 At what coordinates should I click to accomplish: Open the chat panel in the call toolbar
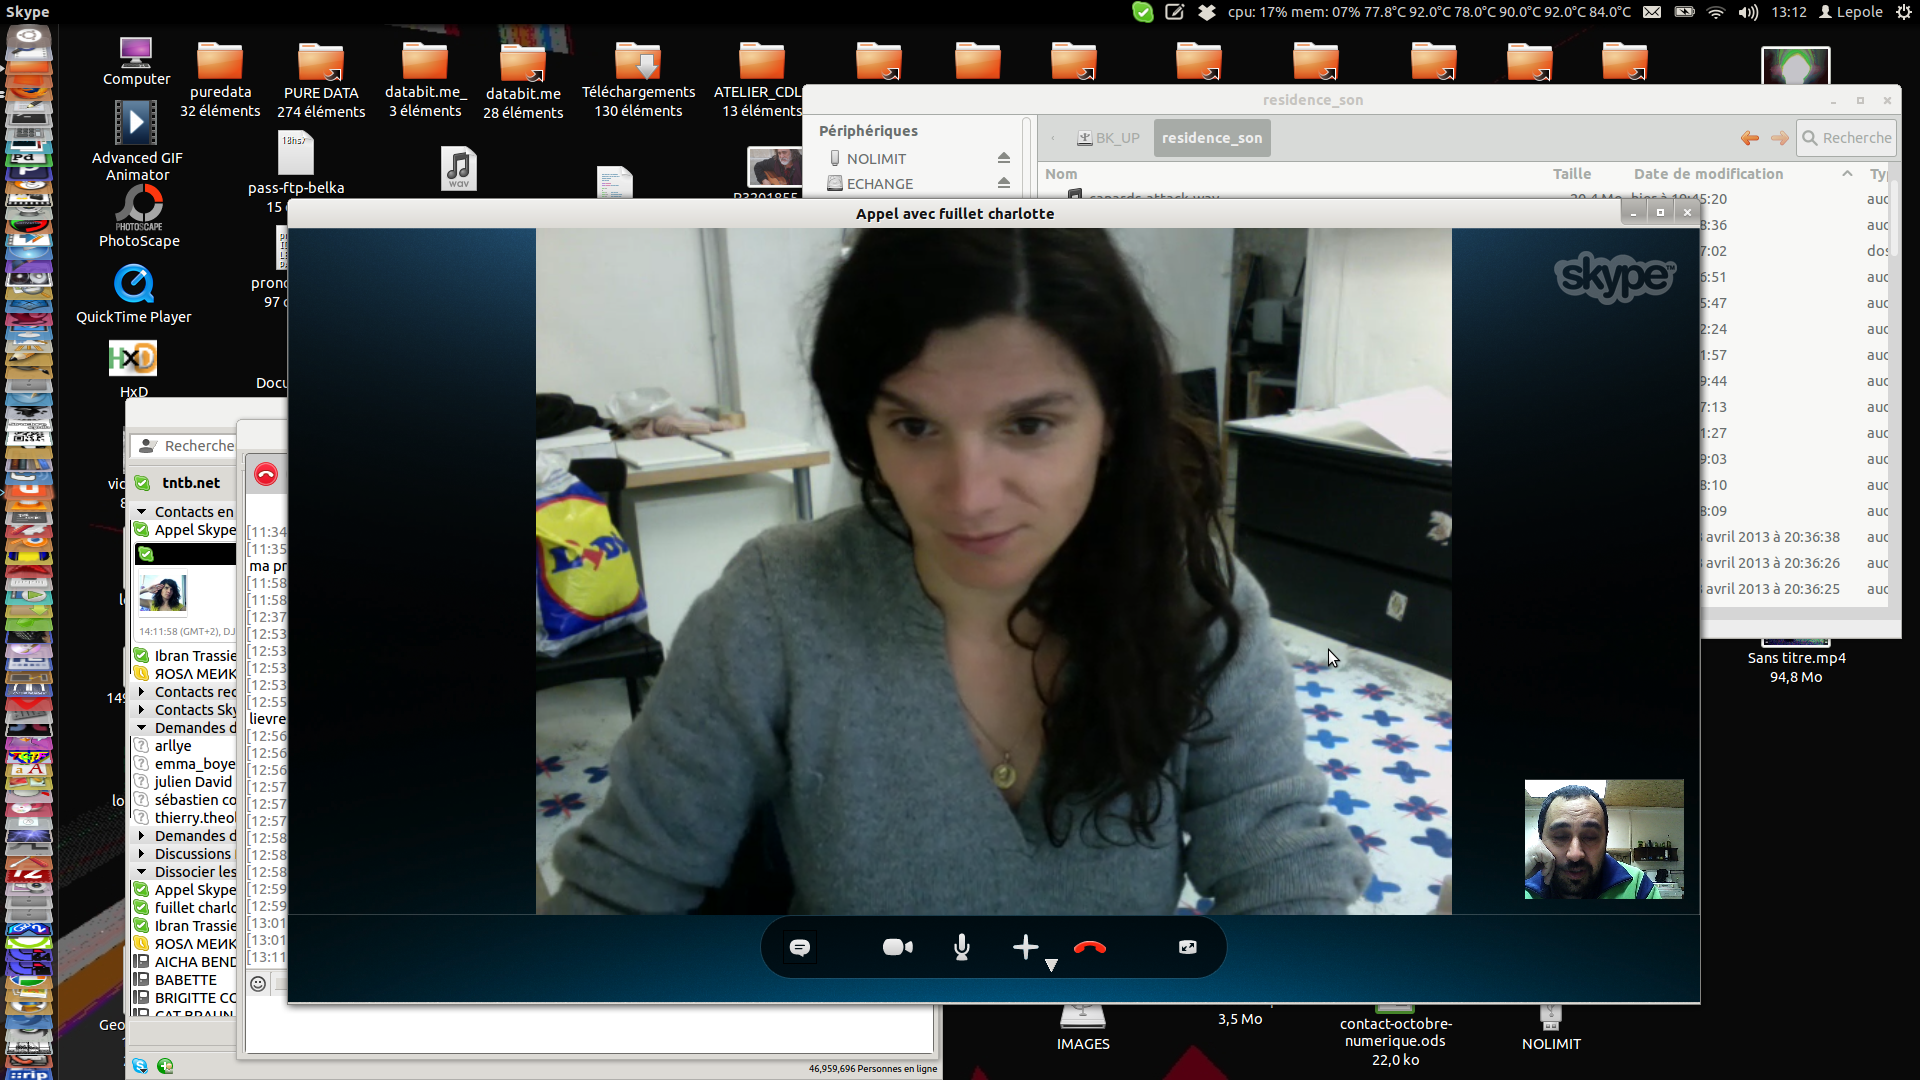(x=800, y=947)
